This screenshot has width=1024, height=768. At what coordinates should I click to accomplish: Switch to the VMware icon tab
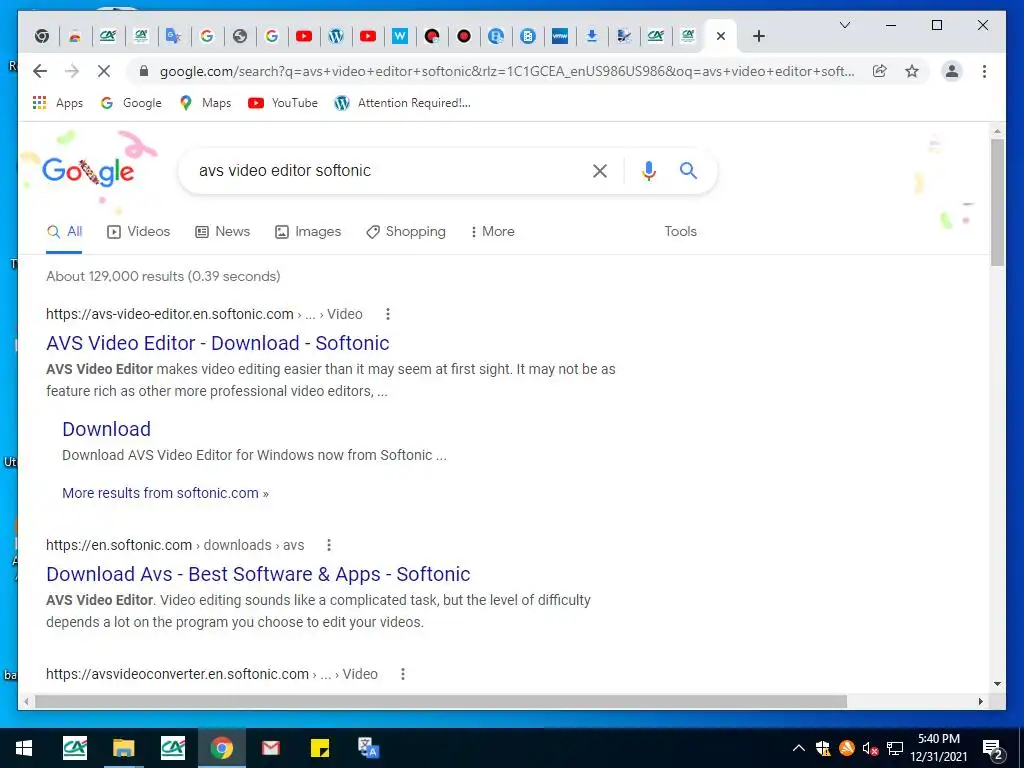(x=560, y=37)
